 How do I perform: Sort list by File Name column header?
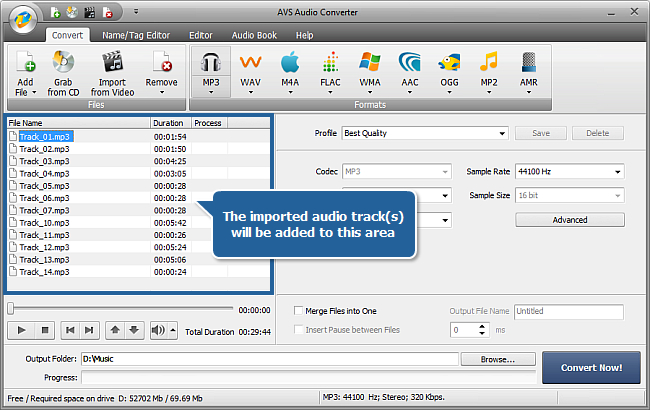[x=78, y=123]
